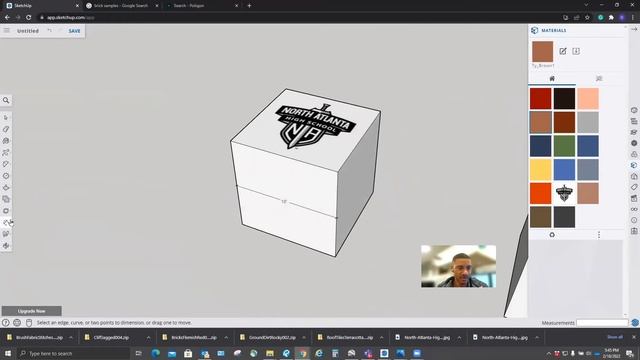This screenshot has height=360, width=640.
Task: Open the Instructor panel icon
Action: tap(634, 132)
